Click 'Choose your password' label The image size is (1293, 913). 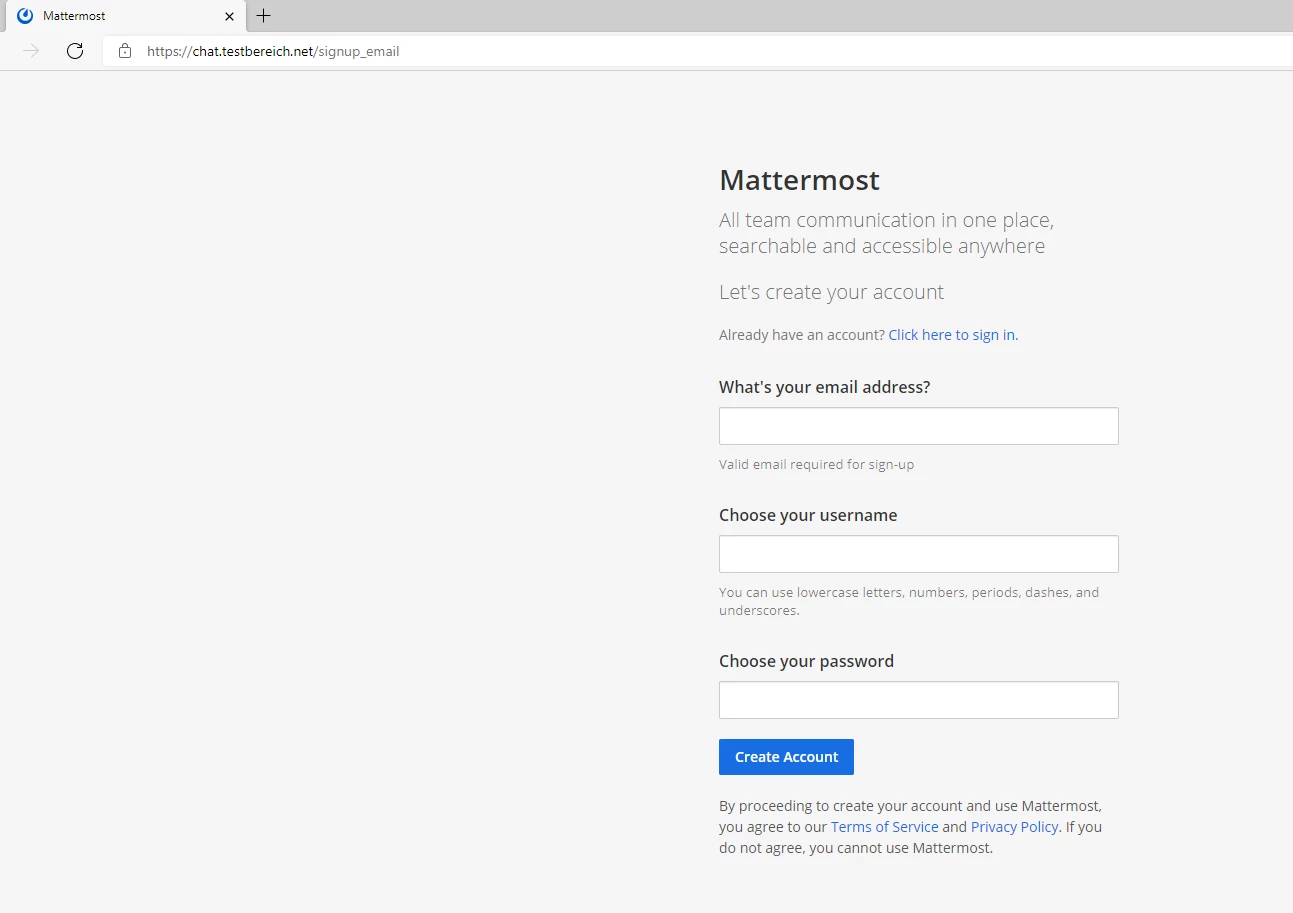[806, 661]
